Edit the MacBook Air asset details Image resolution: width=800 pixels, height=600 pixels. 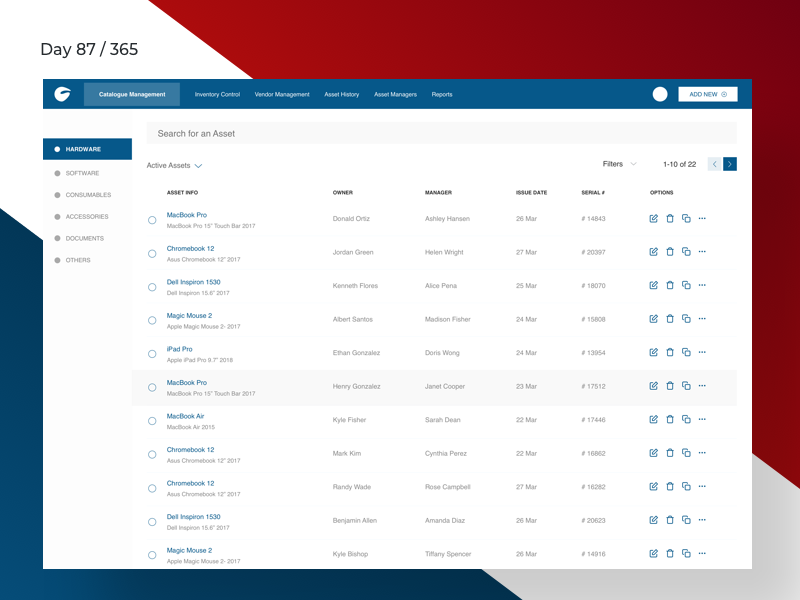tap(653, 419)
